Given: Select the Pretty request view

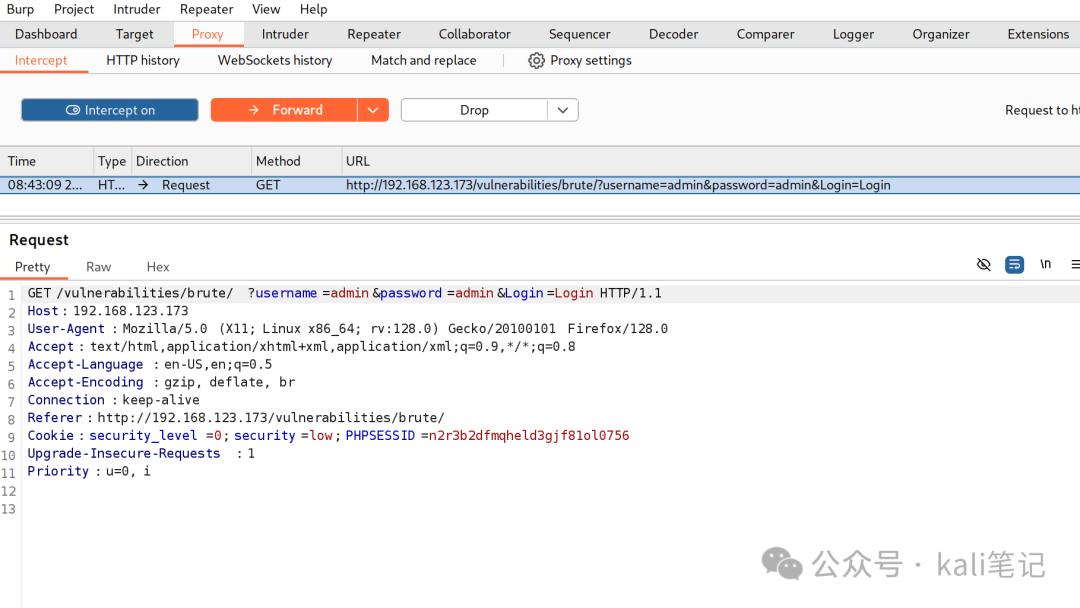Looking at the screenshot, I should [32, 266].
